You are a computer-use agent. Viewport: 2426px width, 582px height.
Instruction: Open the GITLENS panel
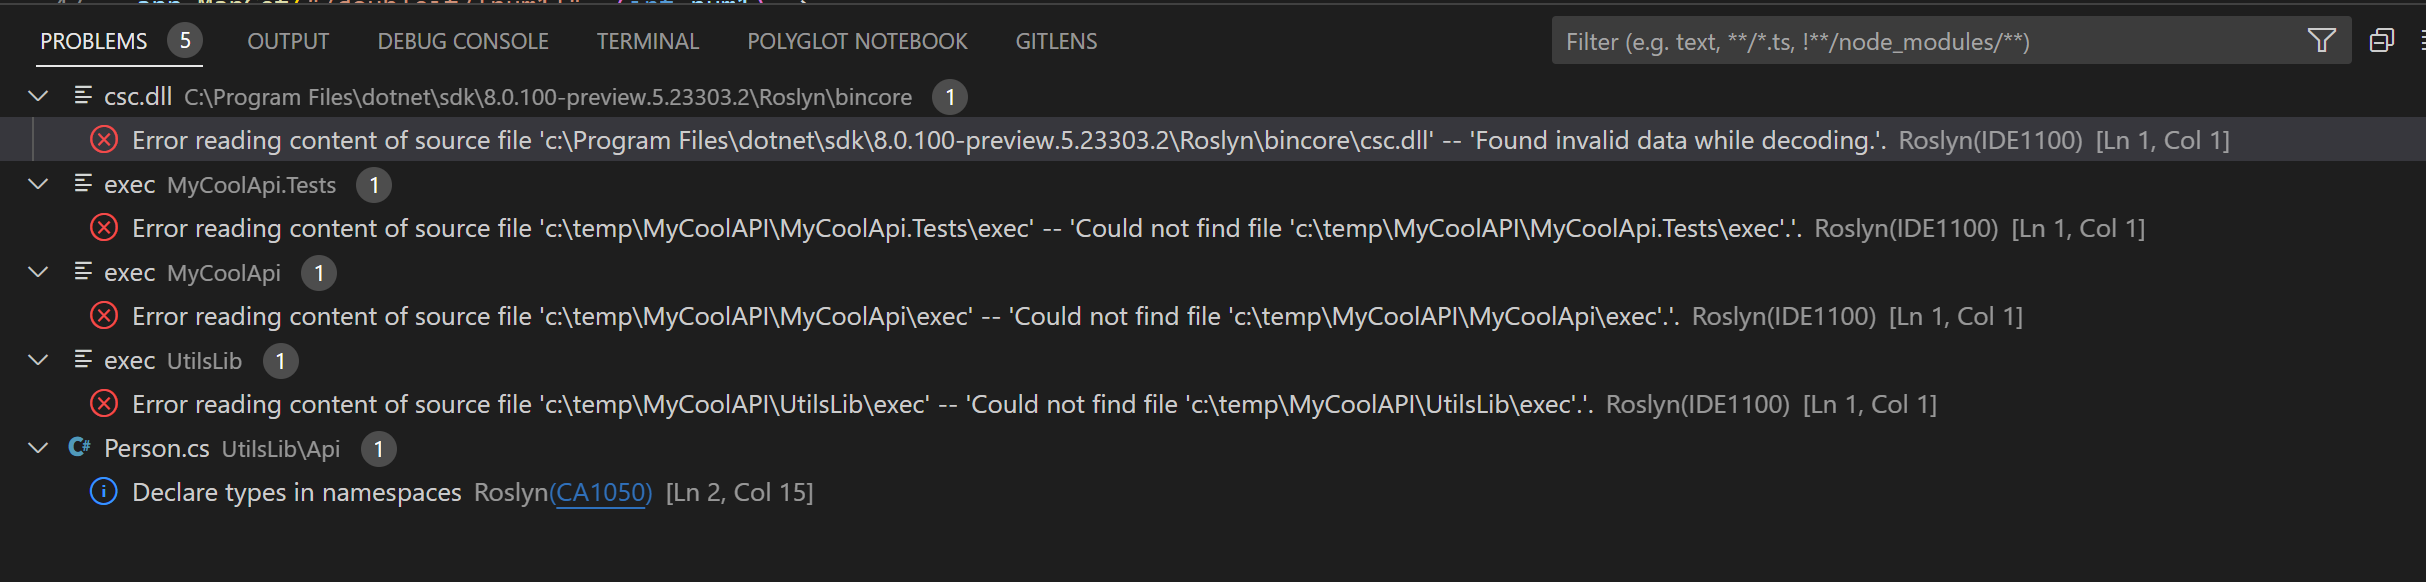point(1055,41)
